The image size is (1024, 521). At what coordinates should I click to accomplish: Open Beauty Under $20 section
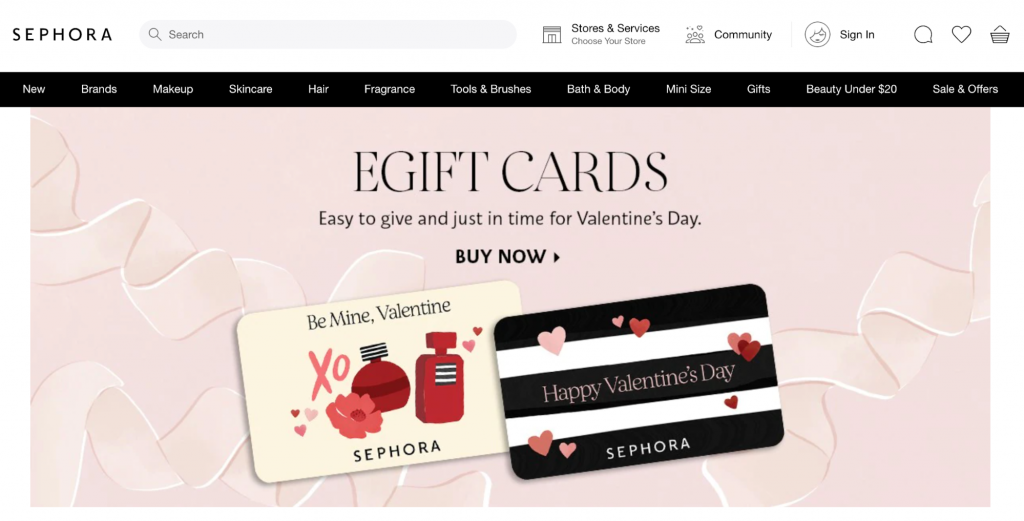coord(851,89)
